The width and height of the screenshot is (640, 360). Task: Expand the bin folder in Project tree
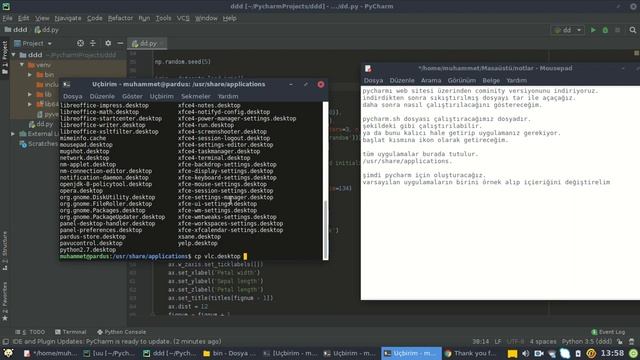(30, 75)
